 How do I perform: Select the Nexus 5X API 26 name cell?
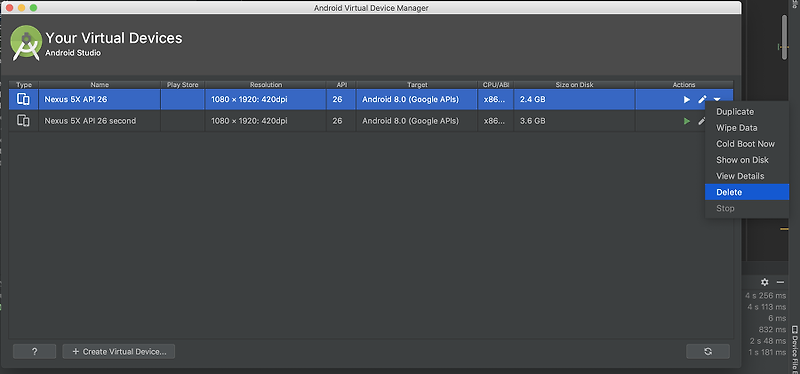[99, 99]
